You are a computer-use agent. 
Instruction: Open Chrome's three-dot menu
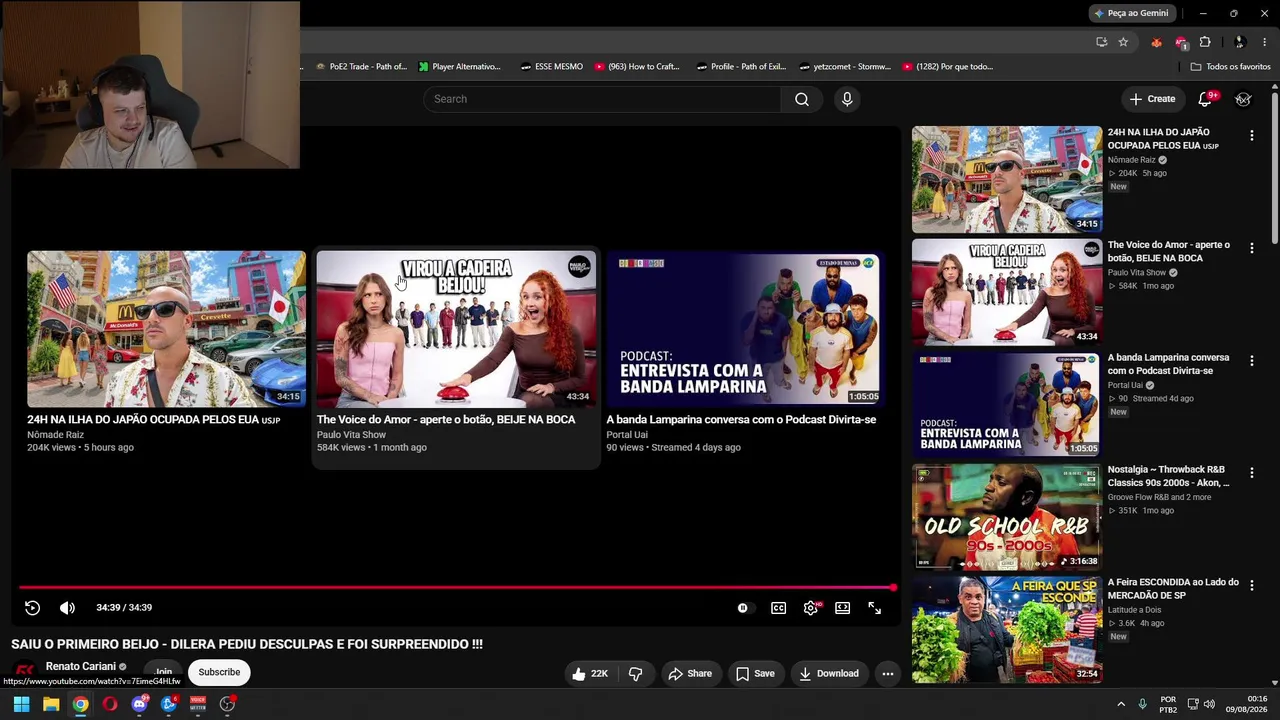(1266, 42)
